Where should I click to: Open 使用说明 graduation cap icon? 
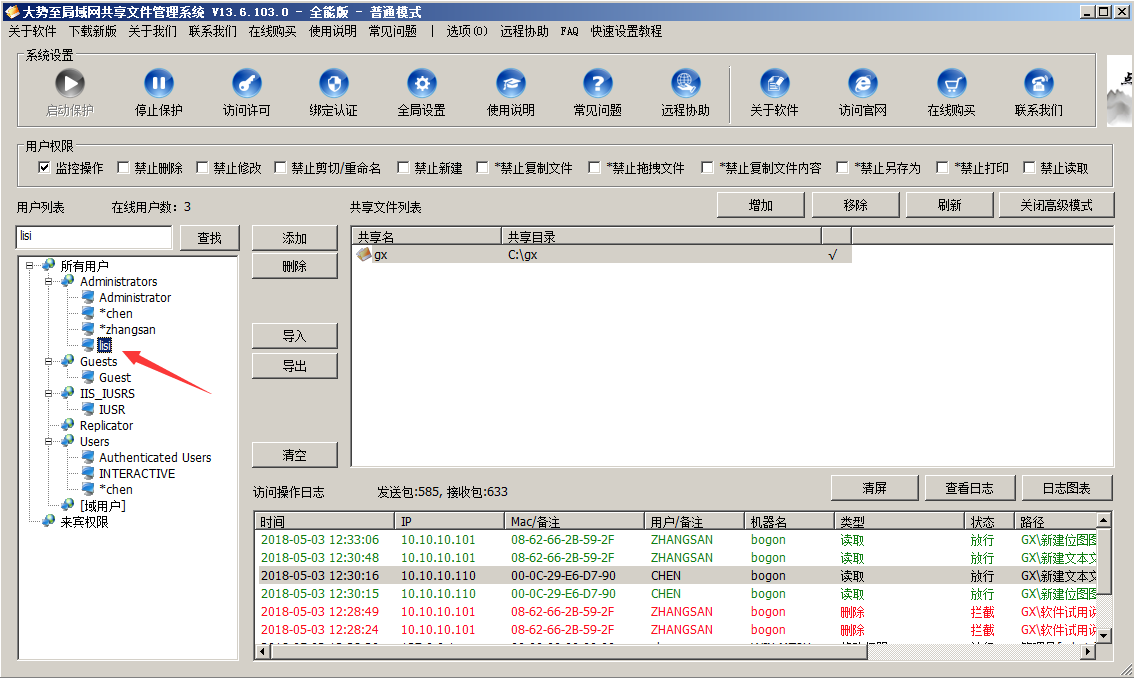510,84
